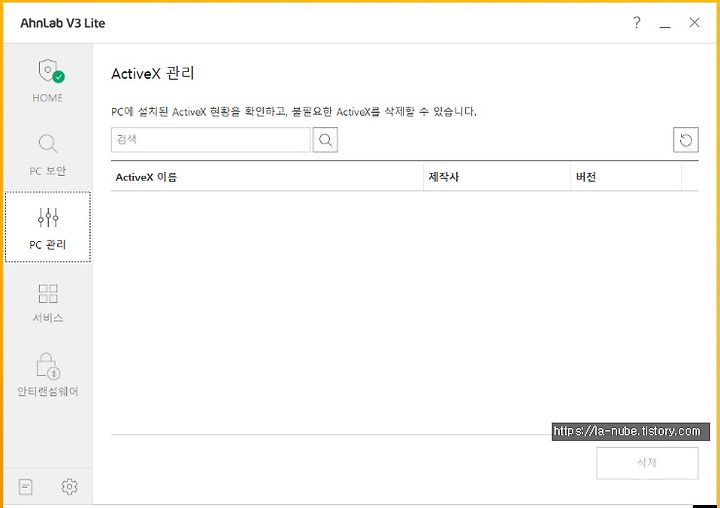720x508 pixels.
Task: Sort by ActiveX 이름 column header
Action: click(267, 177)
